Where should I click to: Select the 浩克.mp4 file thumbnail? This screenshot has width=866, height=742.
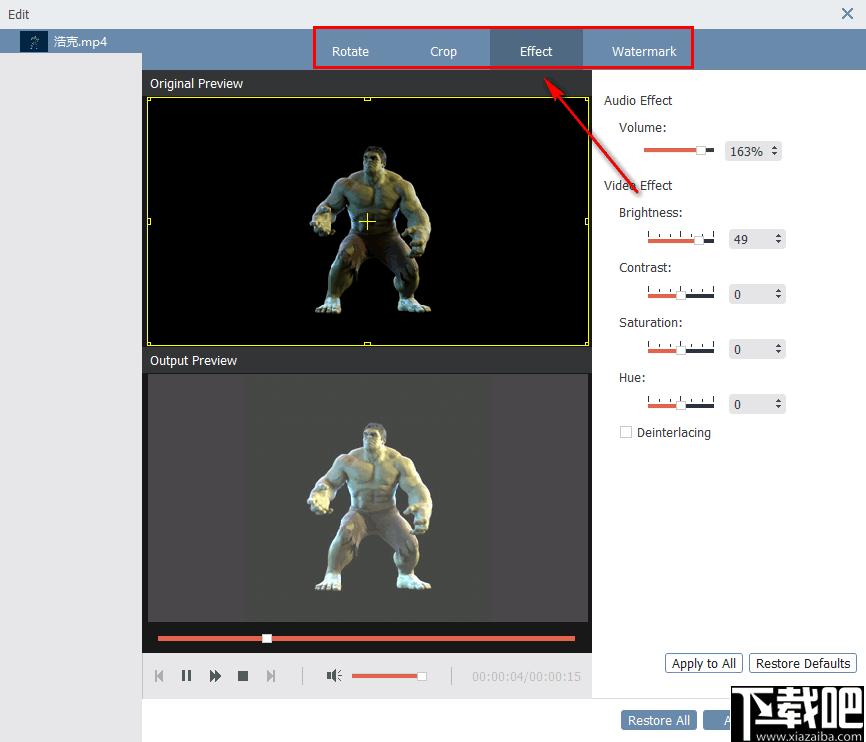point(34,41)
